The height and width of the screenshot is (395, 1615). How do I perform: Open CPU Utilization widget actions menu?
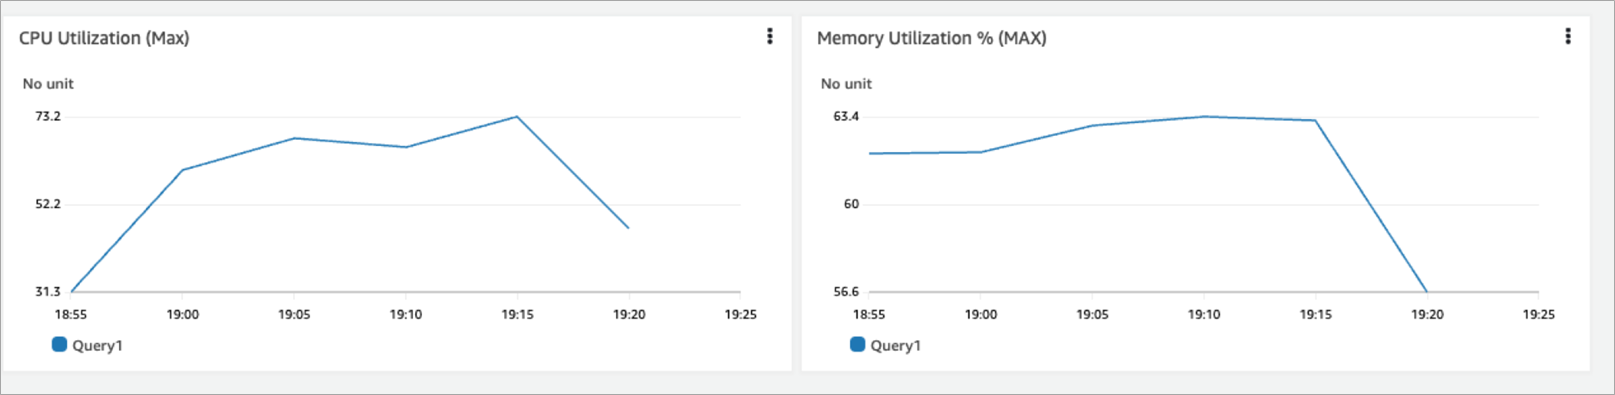[769, 36]
